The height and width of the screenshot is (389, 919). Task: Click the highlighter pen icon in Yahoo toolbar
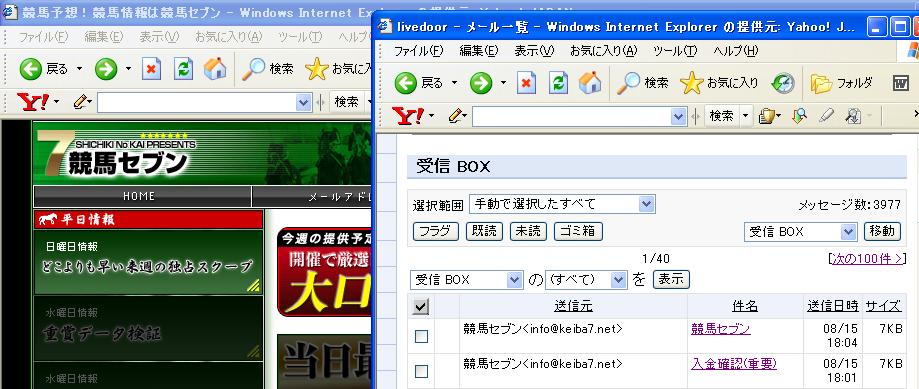coord(826,115)
